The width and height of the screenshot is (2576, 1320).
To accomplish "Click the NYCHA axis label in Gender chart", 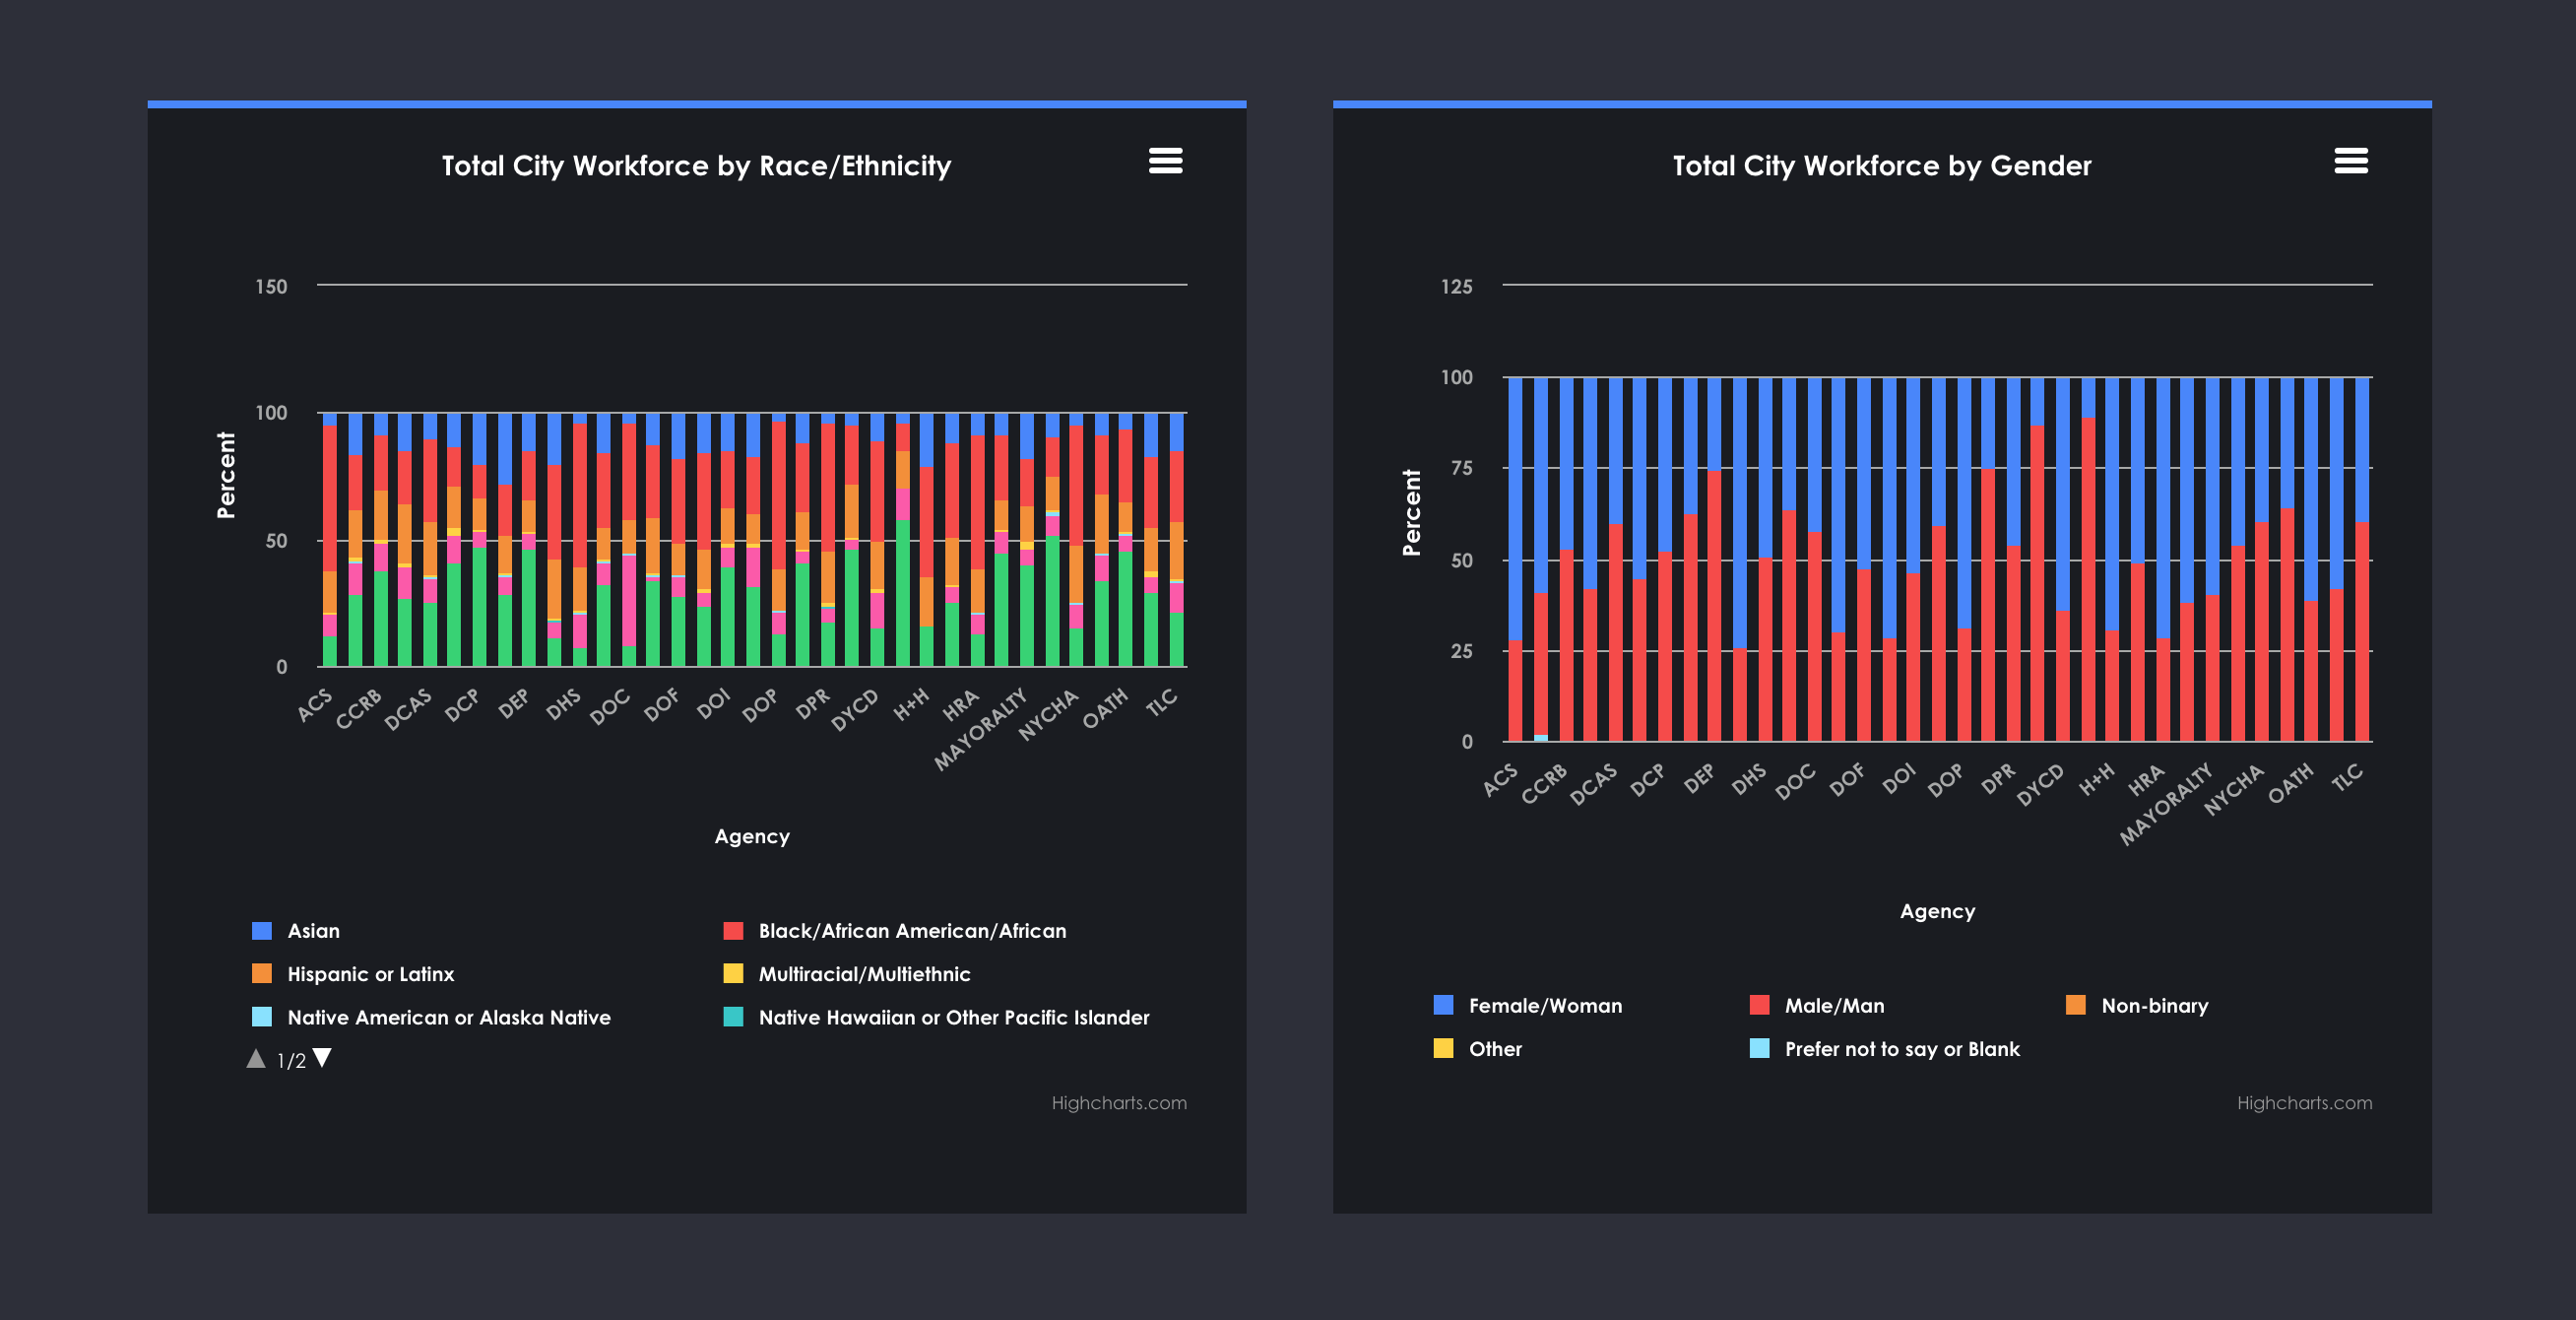I will (2235, 790).
